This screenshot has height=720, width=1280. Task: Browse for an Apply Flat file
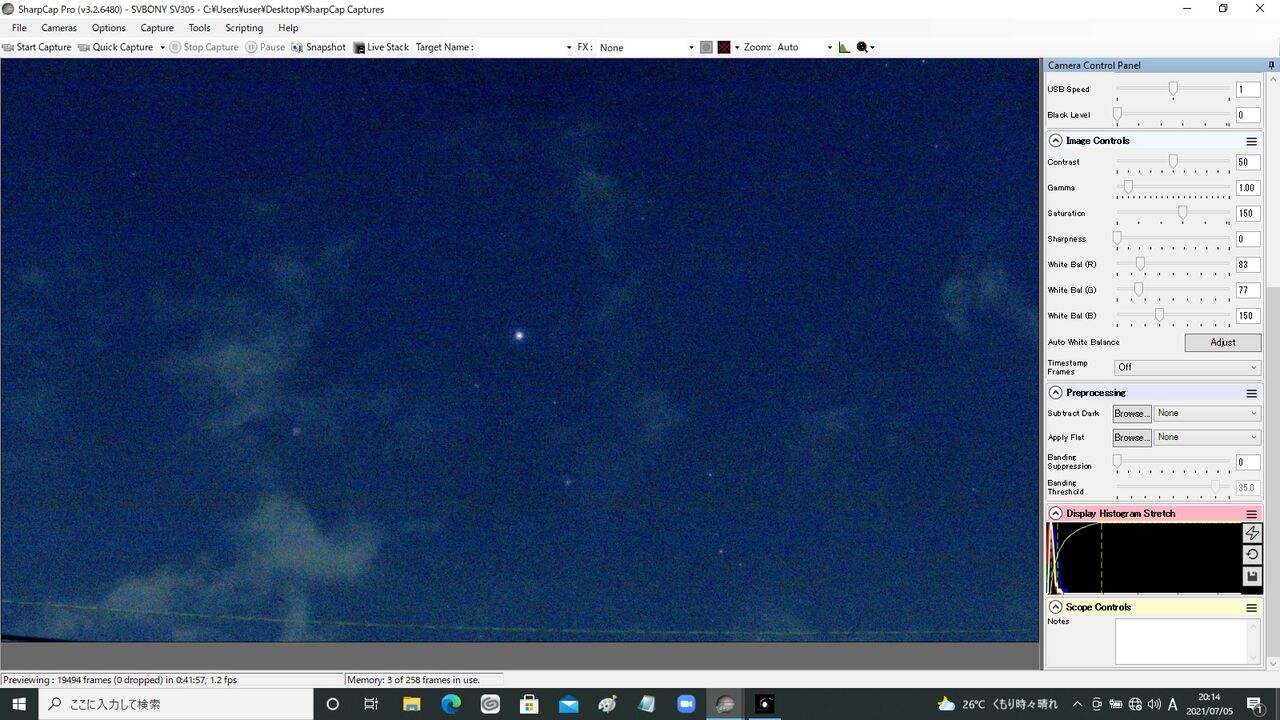[1132, 437]
